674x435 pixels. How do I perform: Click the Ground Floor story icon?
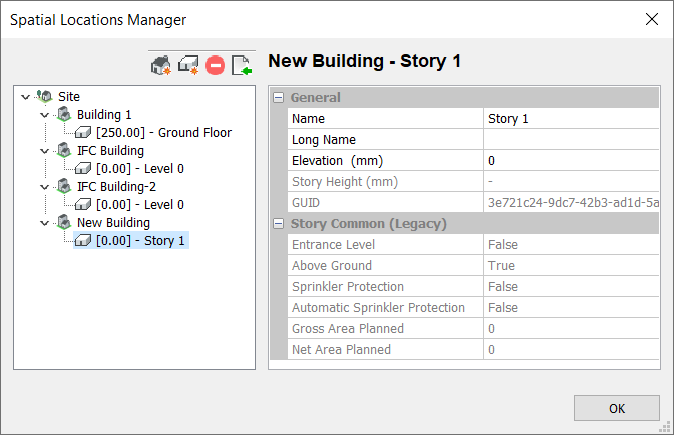[83, 132]
